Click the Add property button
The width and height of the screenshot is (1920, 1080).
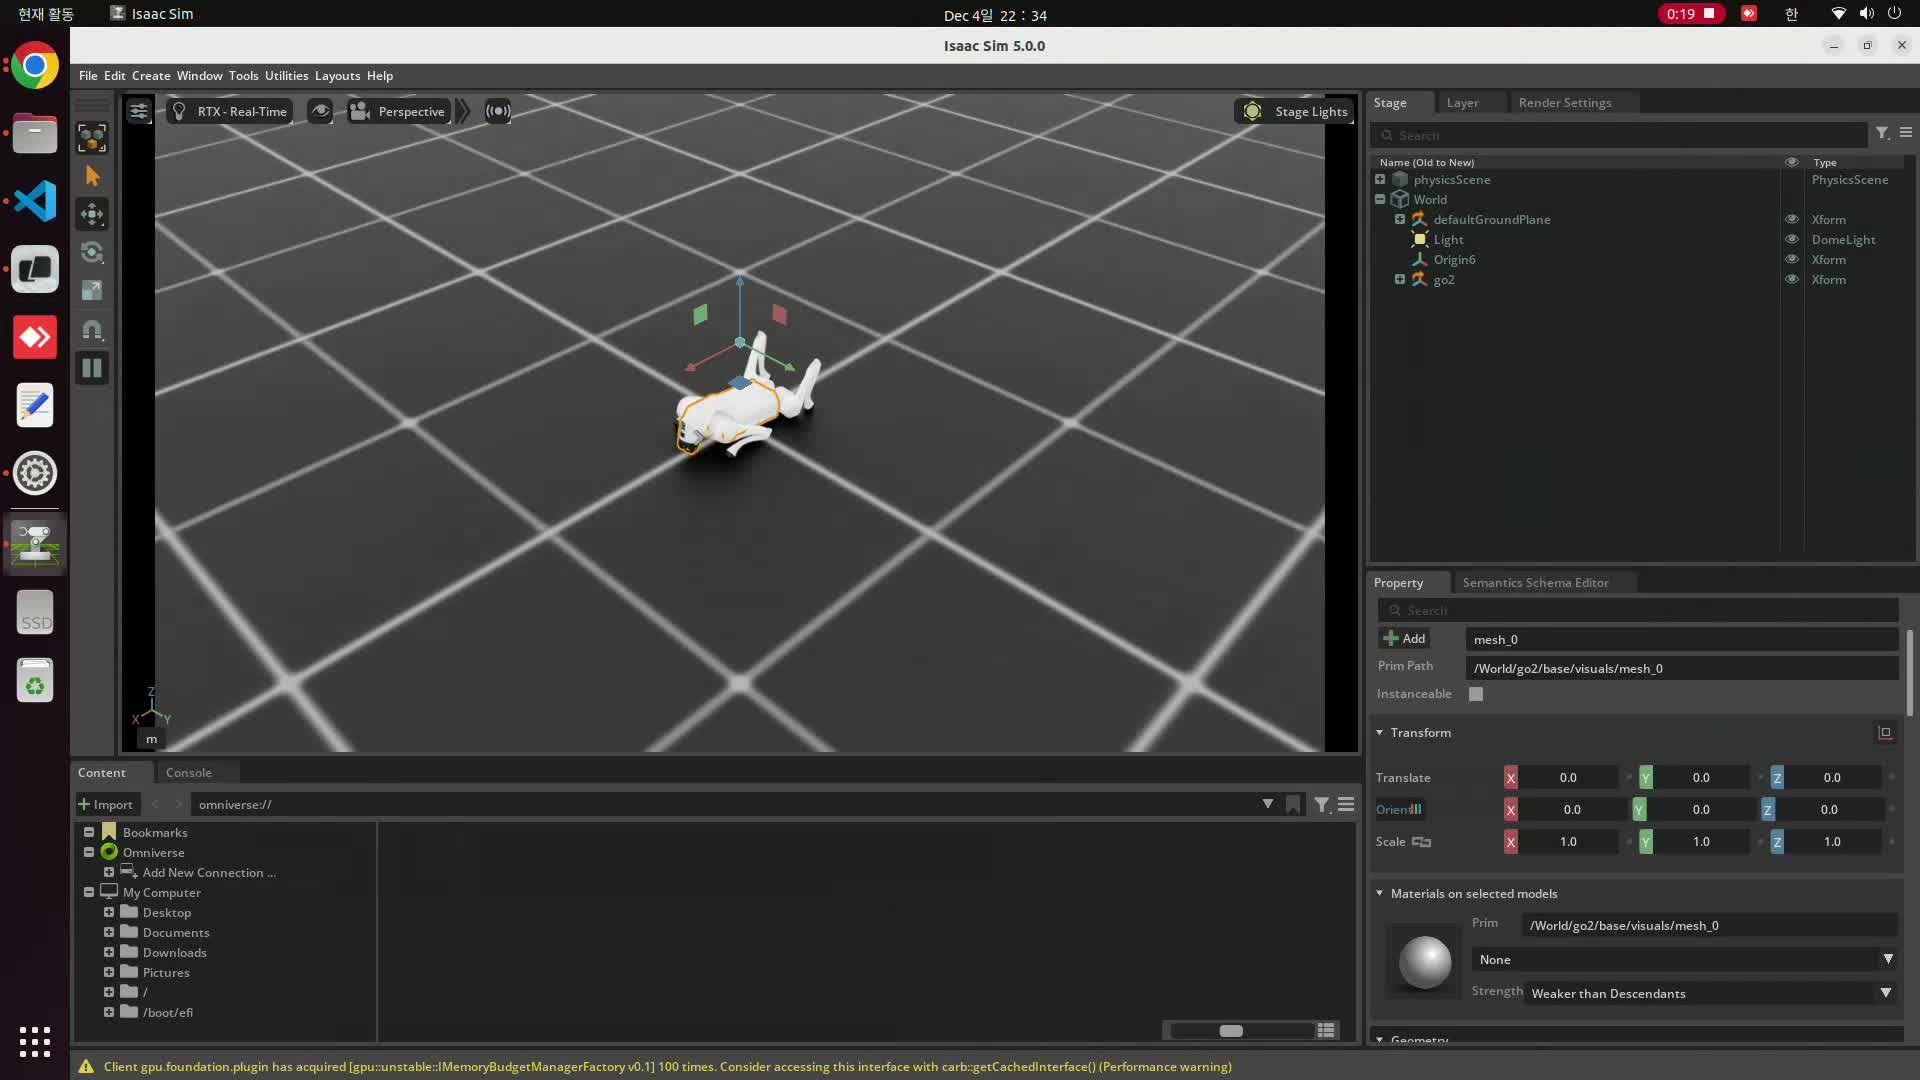[x=1404, y=639]
